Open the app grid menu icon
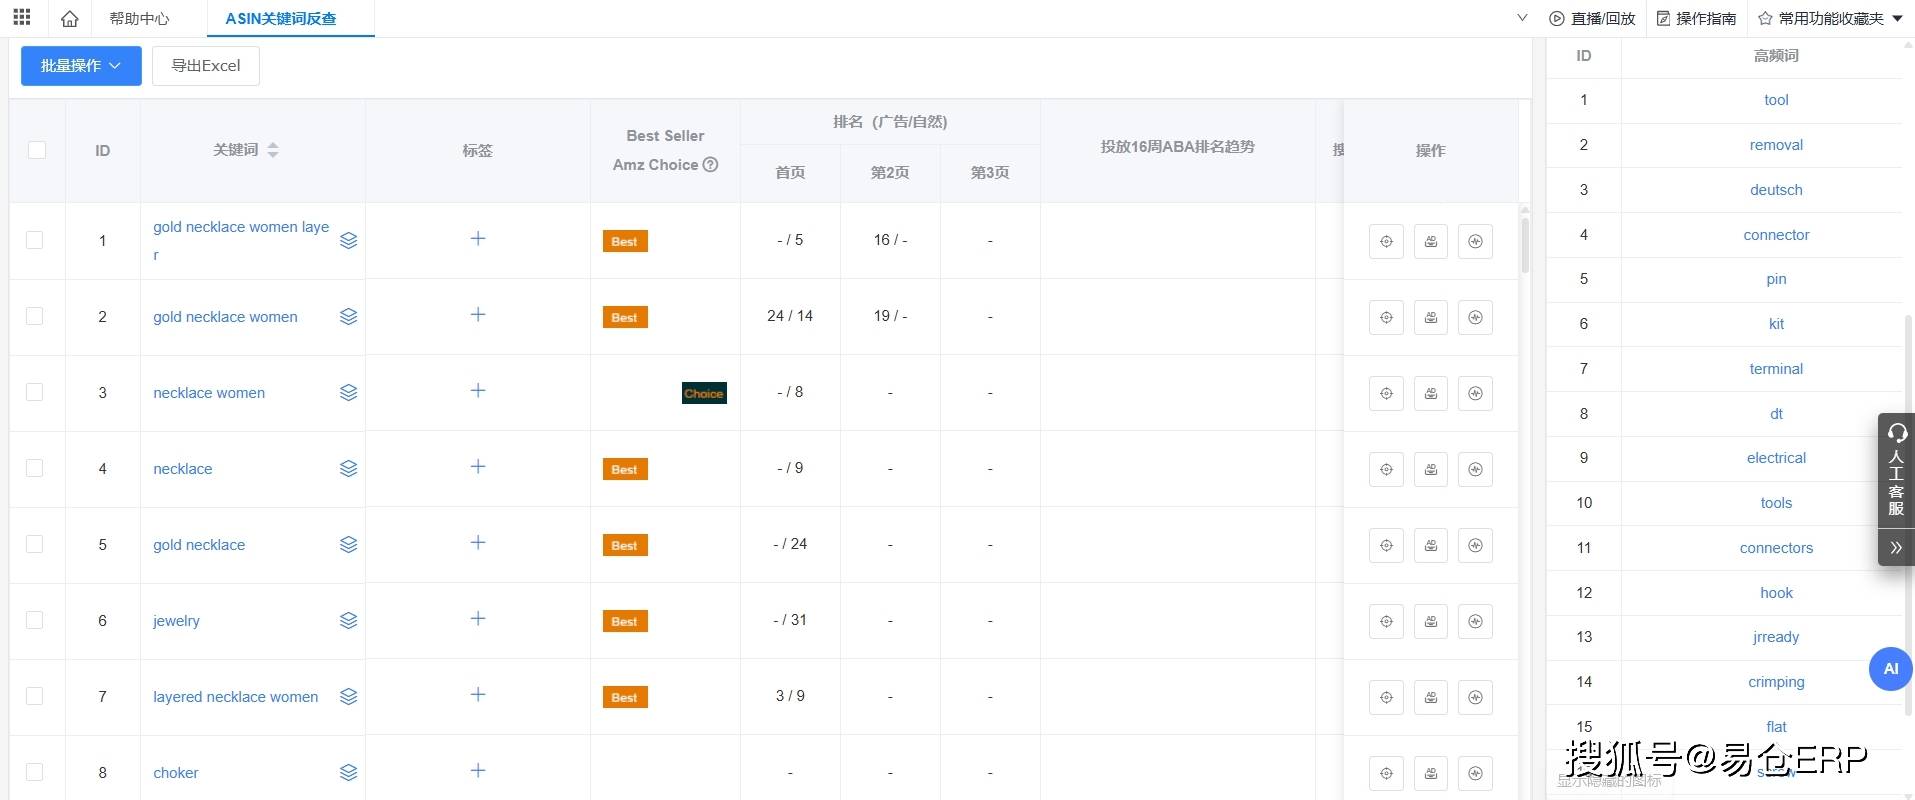1915x800 pixels. 22,17
